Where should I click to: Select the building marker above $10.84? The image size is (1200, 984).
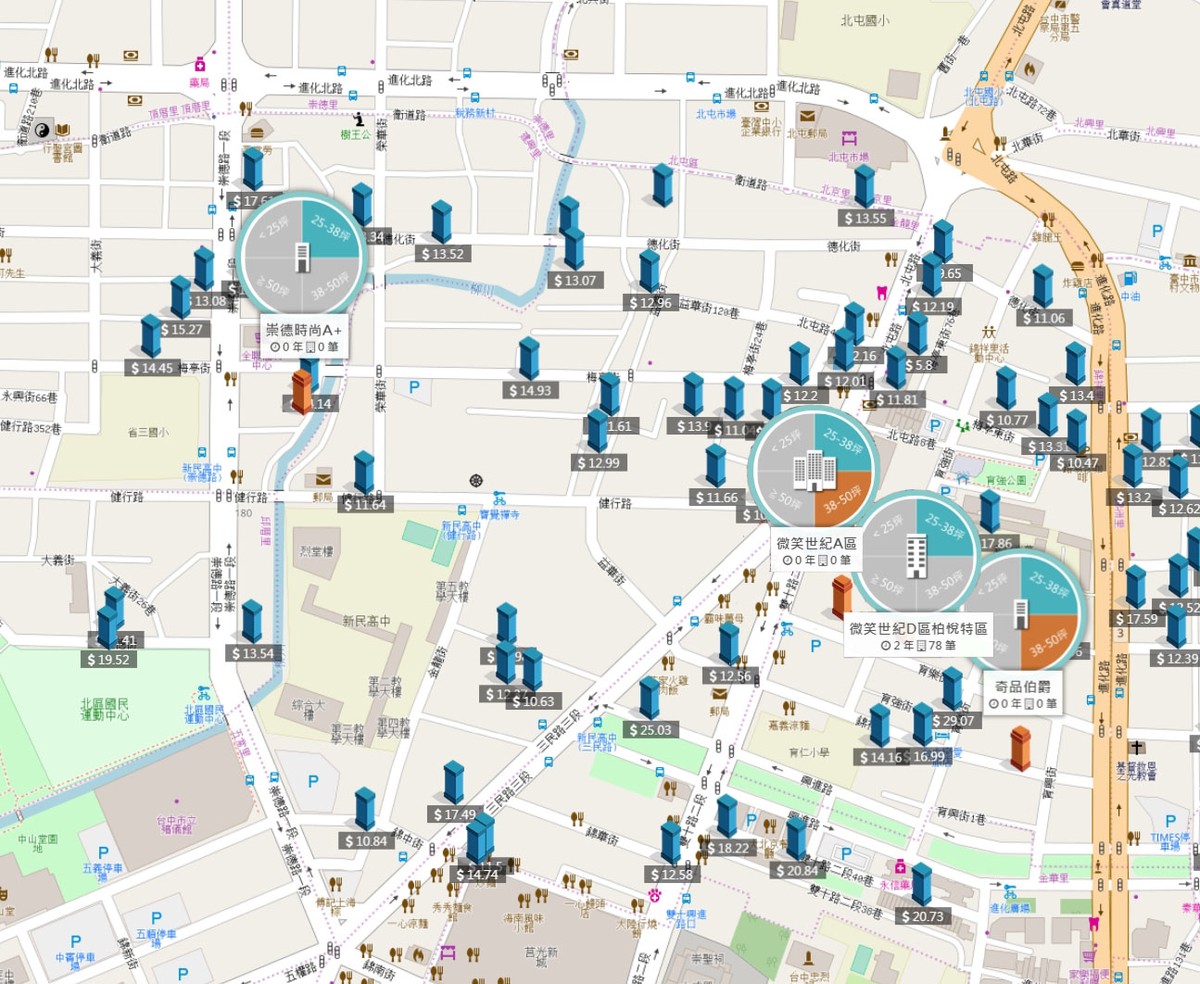point(365,810)
